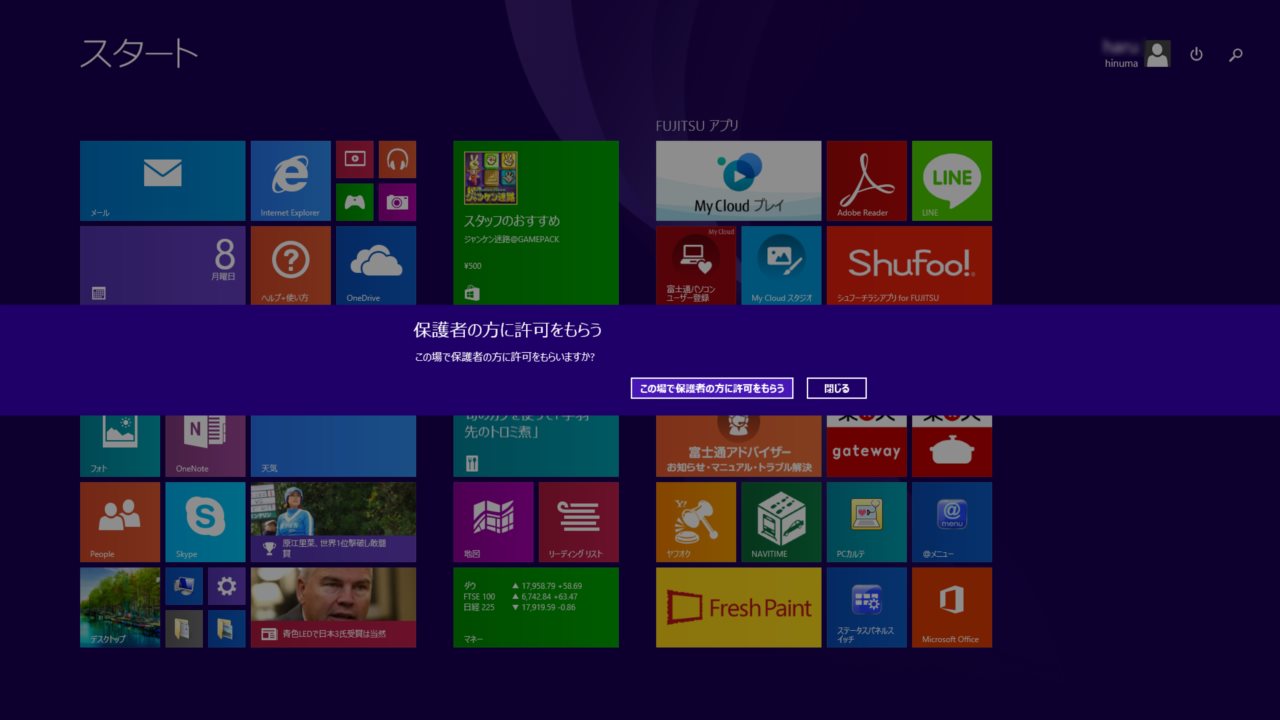The width and height of the screenshot is (1280, 720).
Task: Open the Desktop thumbnail tile
Action: (120, 607)
